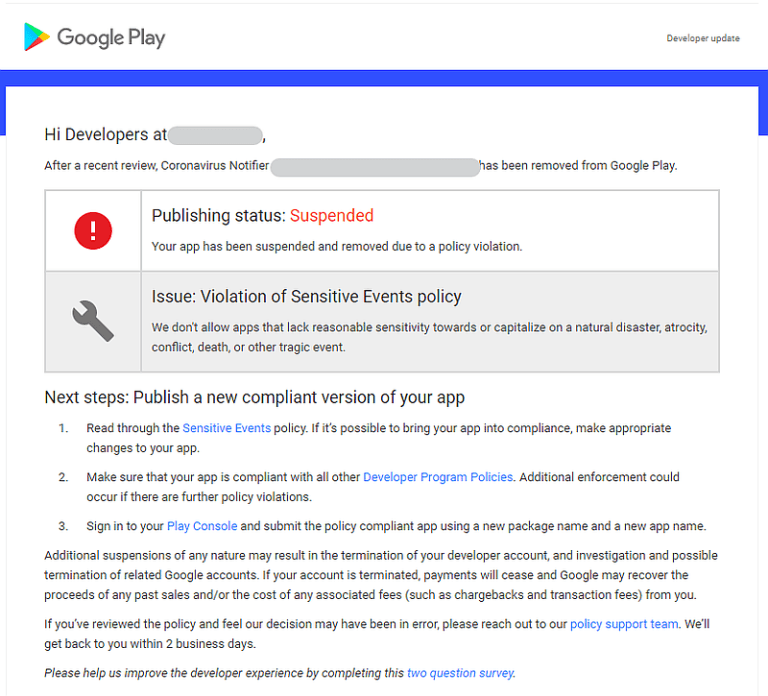
Task: Click the grey wrench issue icon
Action: pyautogui.click(x=93, y=321)
